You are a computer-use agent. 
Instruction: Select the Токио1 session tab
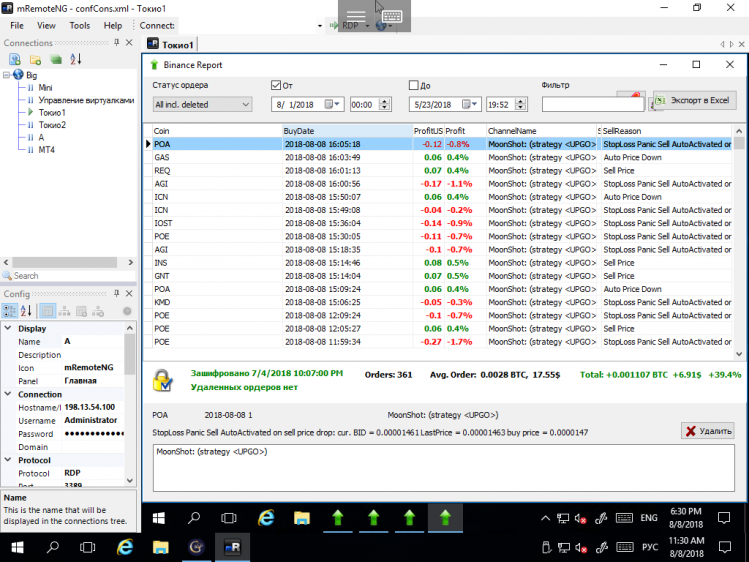click(x=171, y=44)
